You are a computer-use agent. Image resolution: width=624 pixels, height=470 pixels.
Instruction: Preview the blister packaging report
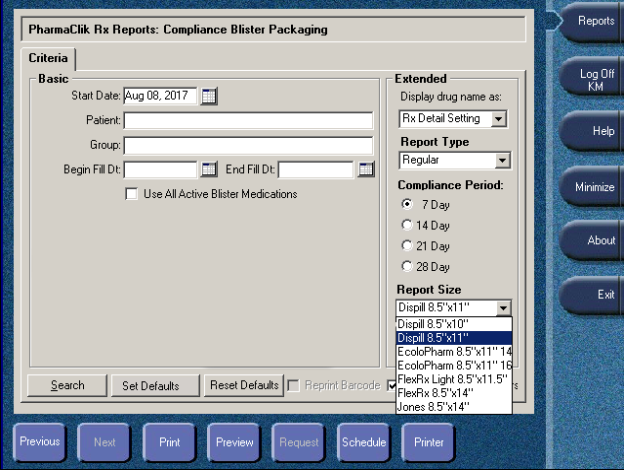pos(234,442)
